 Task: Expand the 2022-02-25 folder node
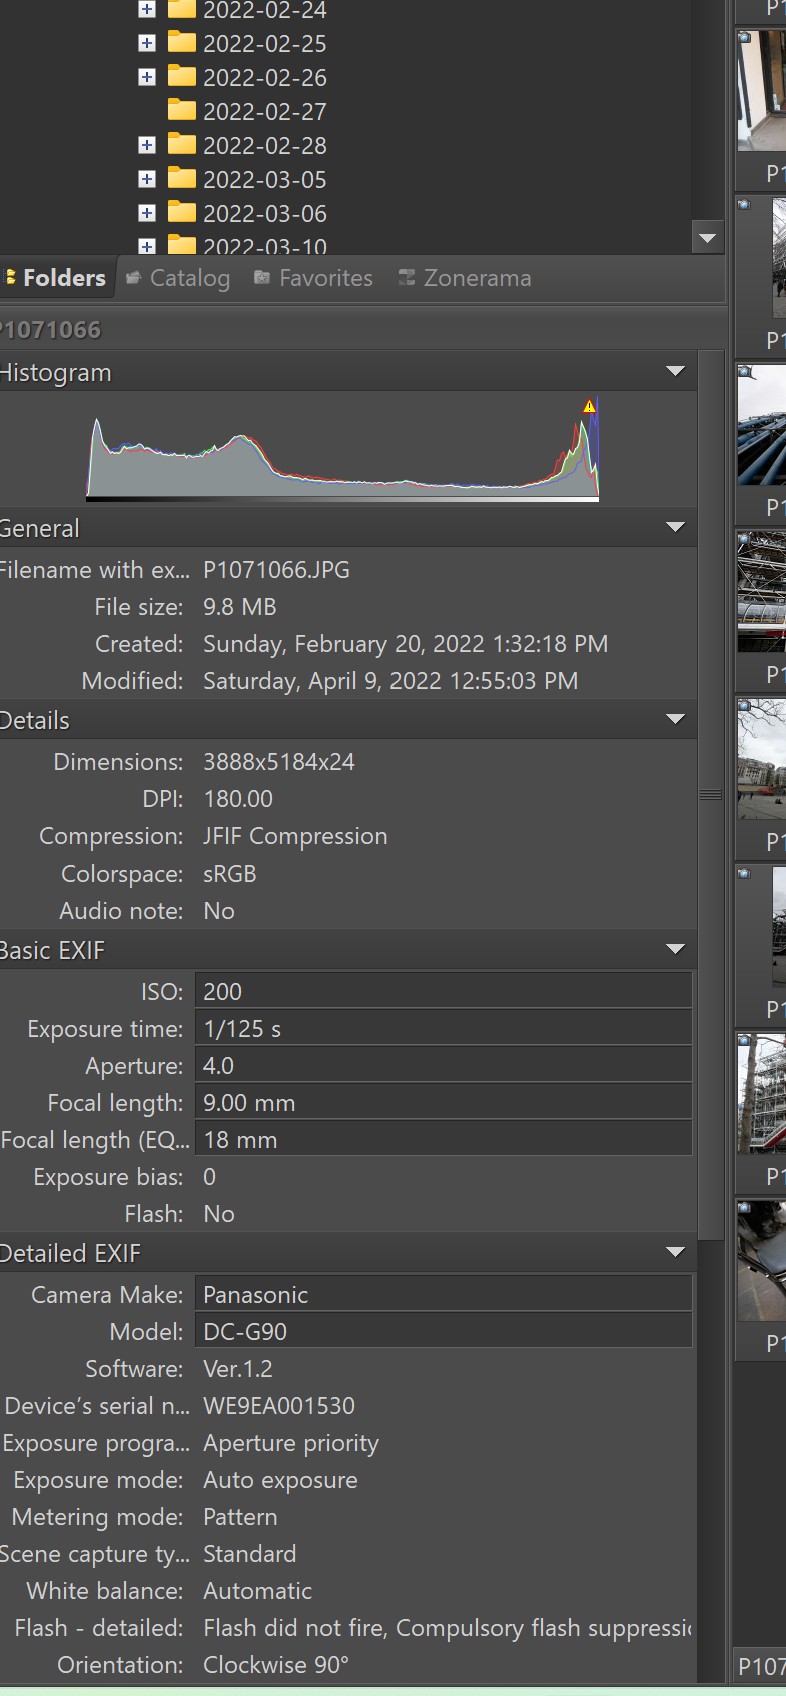[147, 43]
